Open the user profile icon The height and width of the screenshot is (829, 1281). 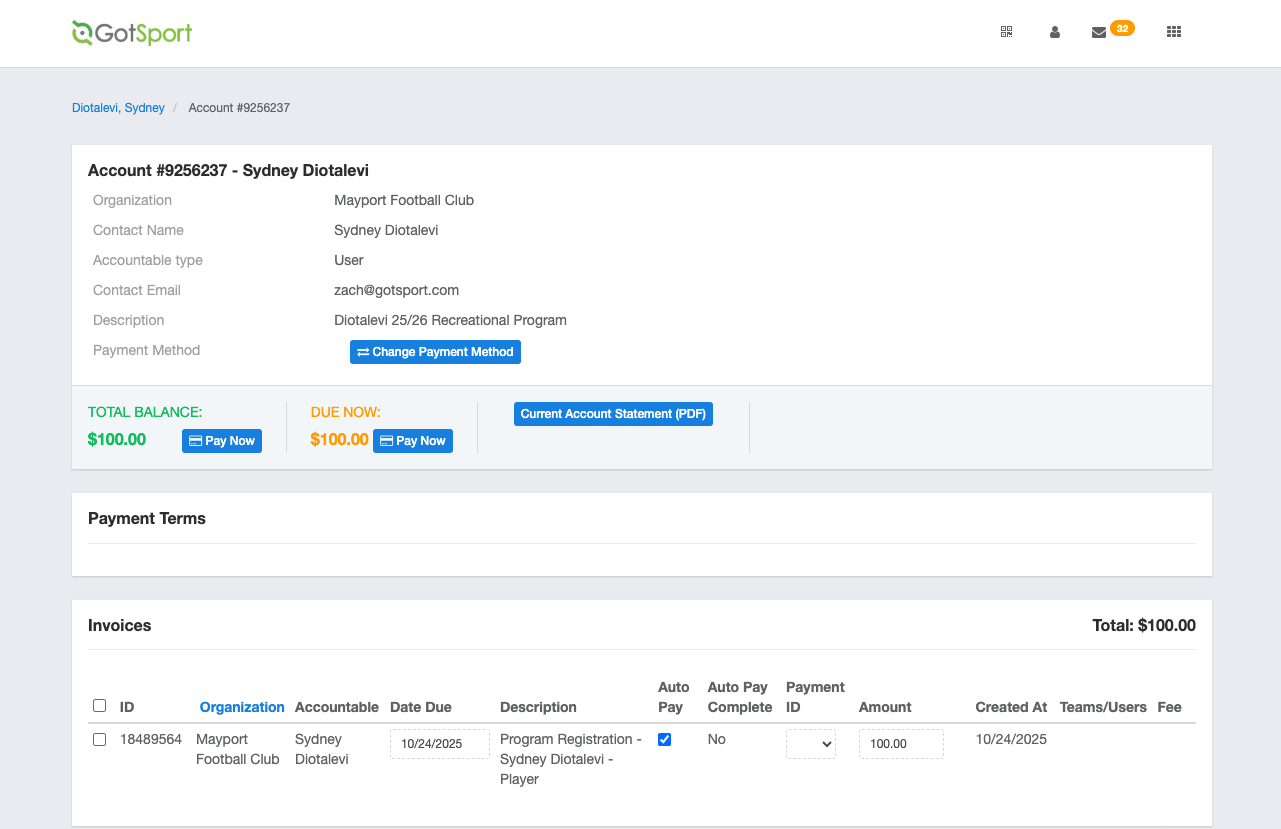(x=1054, y=32)
